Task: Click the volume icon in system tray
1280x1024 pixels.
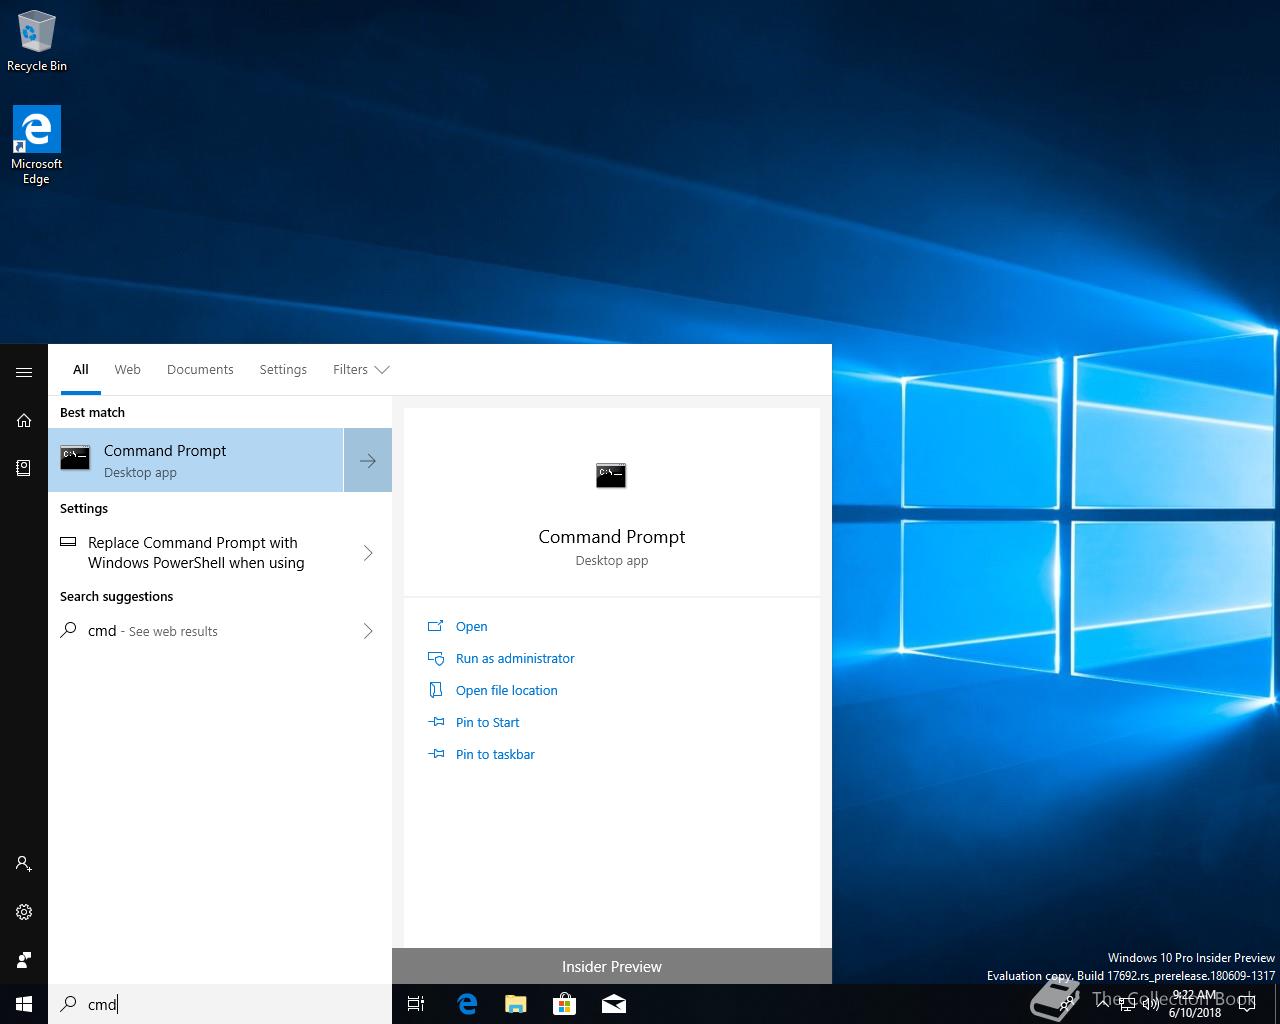Action: coord(1151,1004)
